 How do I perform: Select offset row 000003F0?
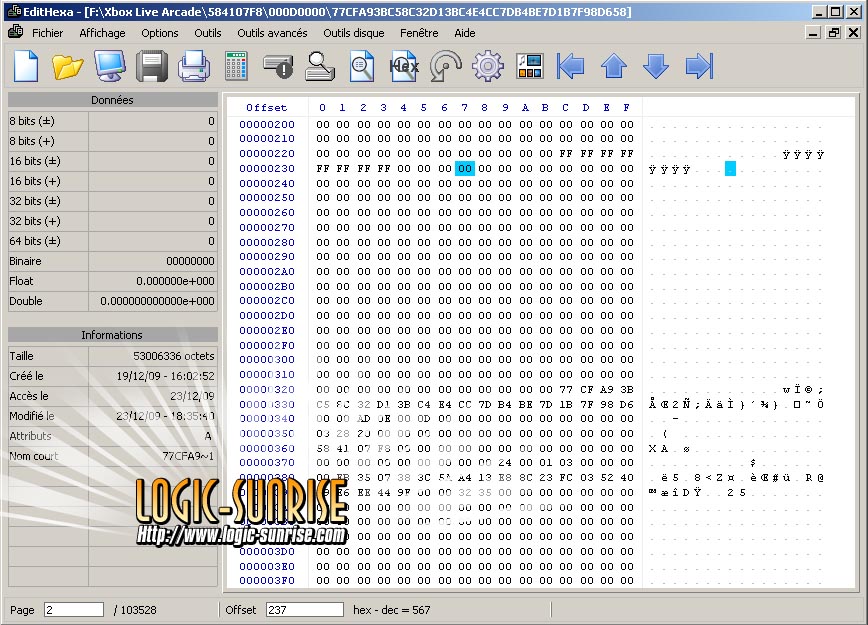267,581
